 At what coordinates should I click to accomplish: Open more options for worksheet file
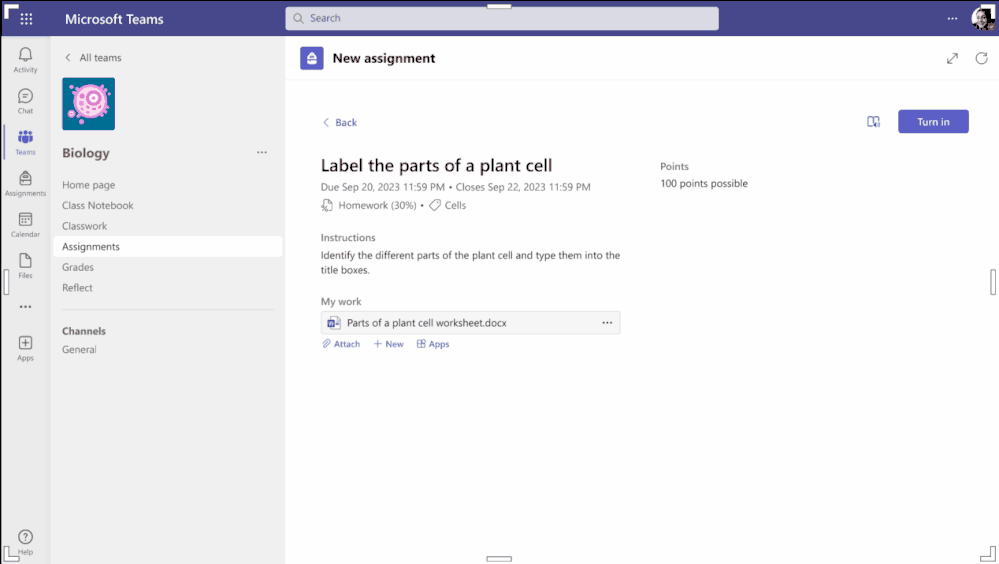(607, 323)
